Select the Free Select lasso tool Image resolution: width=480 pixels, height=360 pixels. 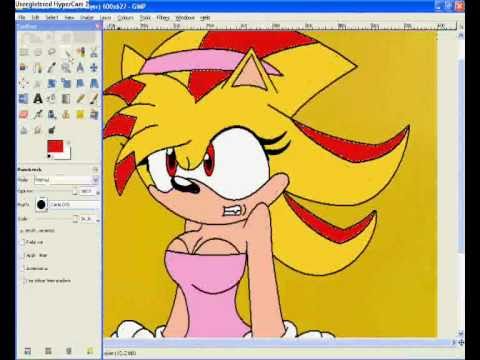tap(52, 52)
